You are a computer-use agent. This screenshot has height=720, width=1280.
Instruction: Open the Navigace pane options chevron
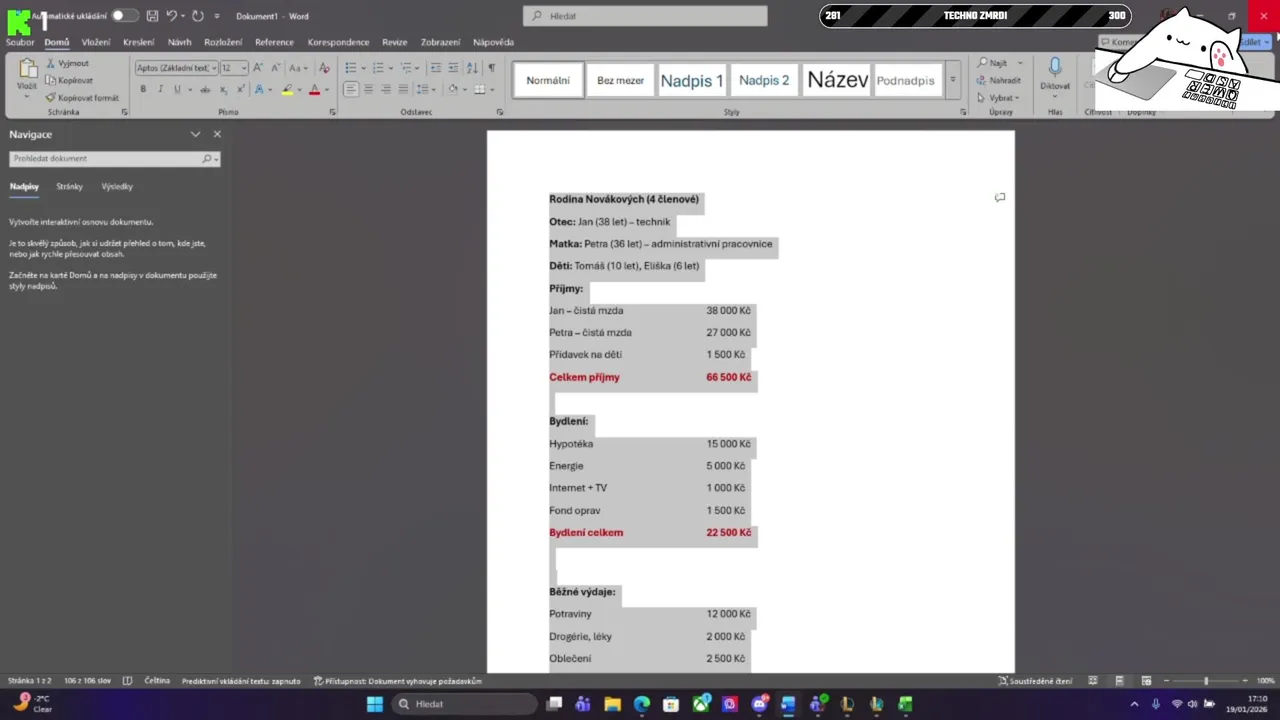point(195,134)
